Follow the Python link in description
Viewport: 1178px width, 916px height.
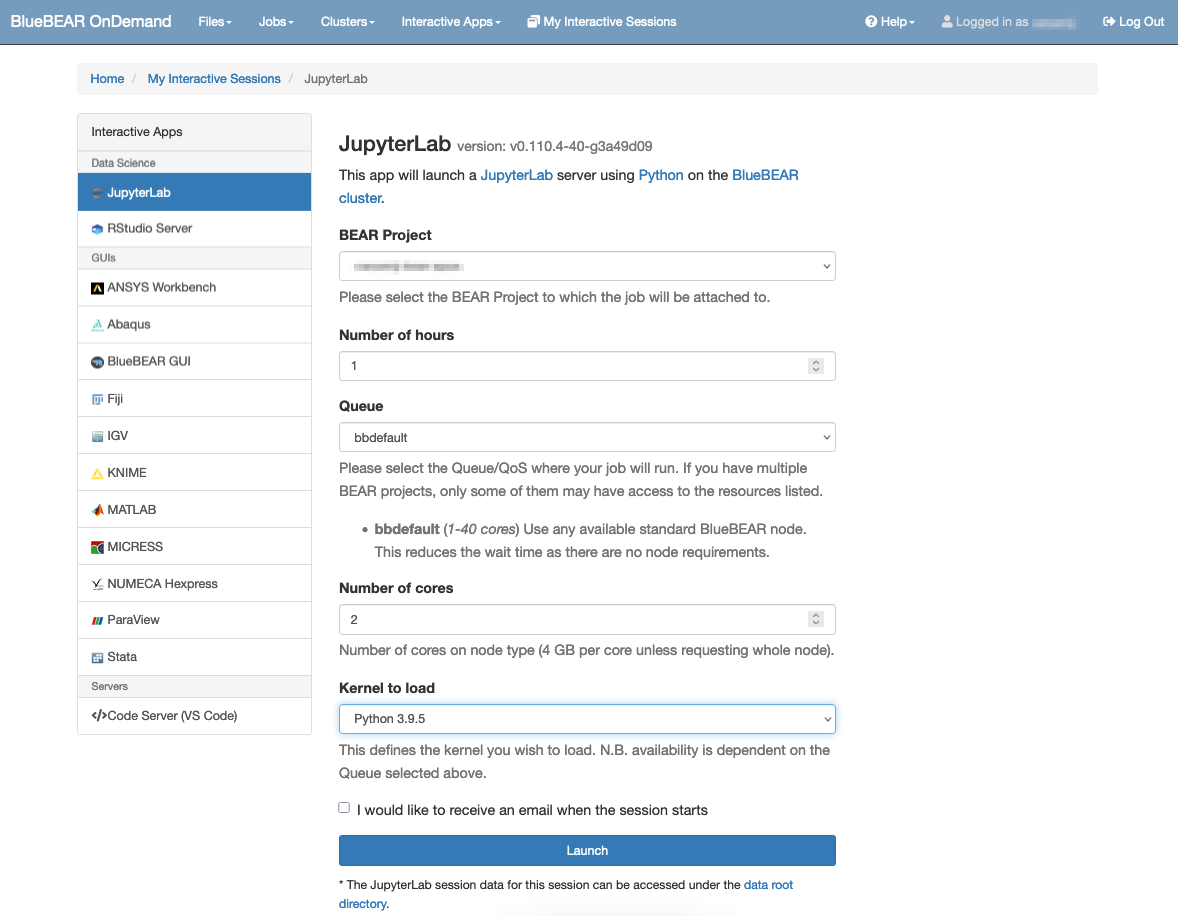661,175
